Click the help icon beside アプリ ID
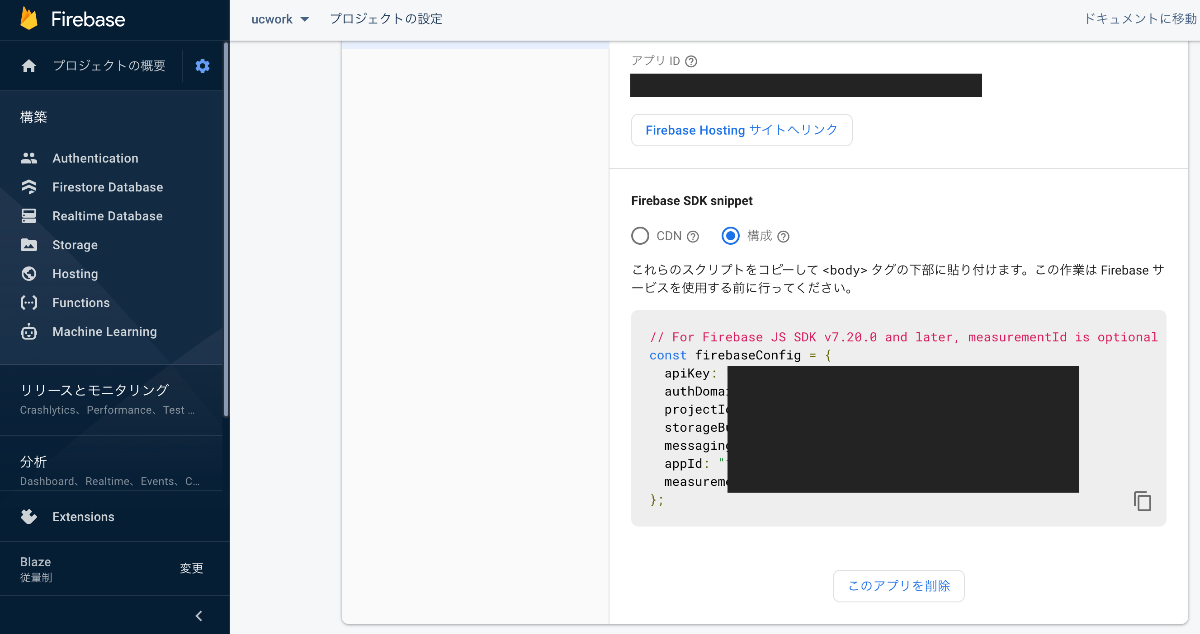The width and height of the screenshot is (1200, 634). (691, 61)
